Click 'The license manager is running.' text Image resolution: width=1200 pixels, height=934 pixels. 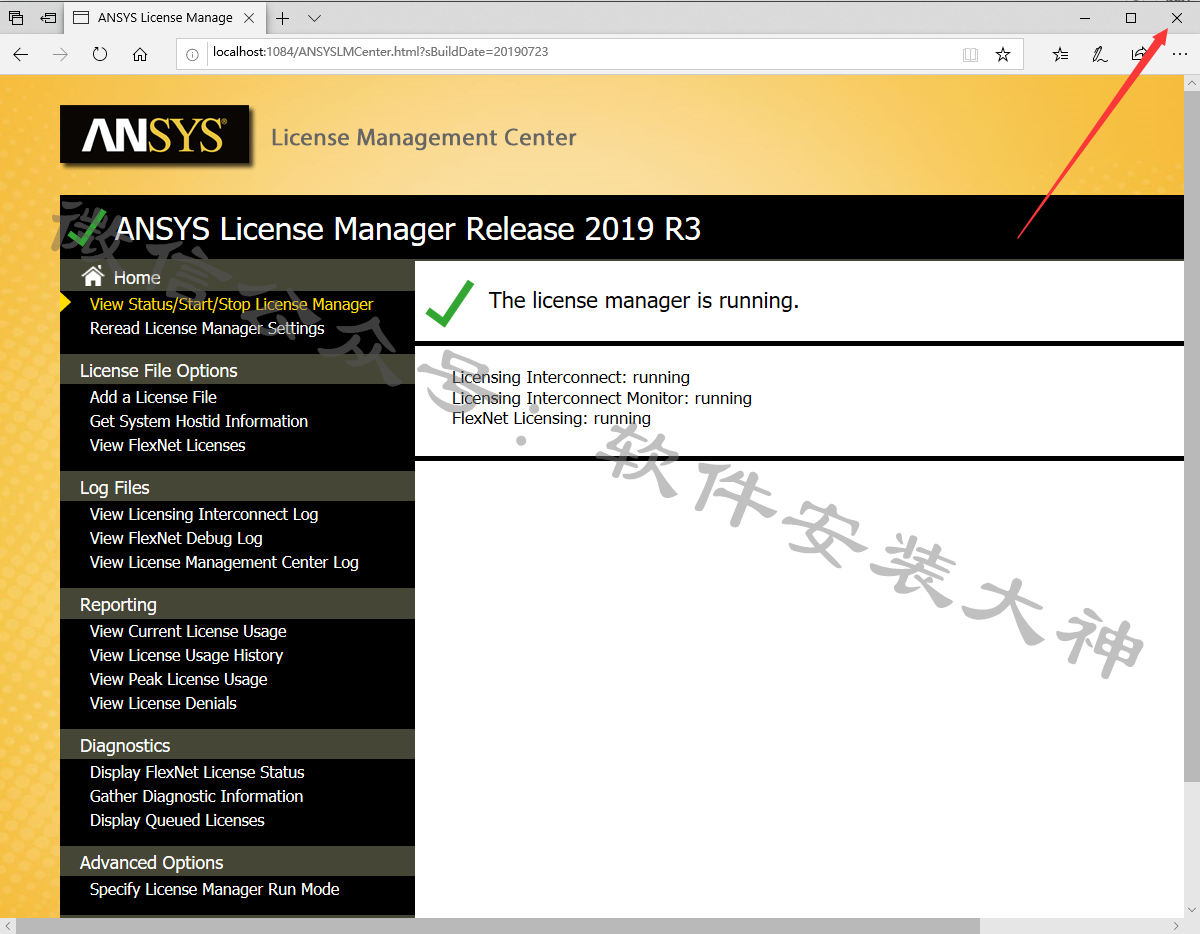(643, 300)
